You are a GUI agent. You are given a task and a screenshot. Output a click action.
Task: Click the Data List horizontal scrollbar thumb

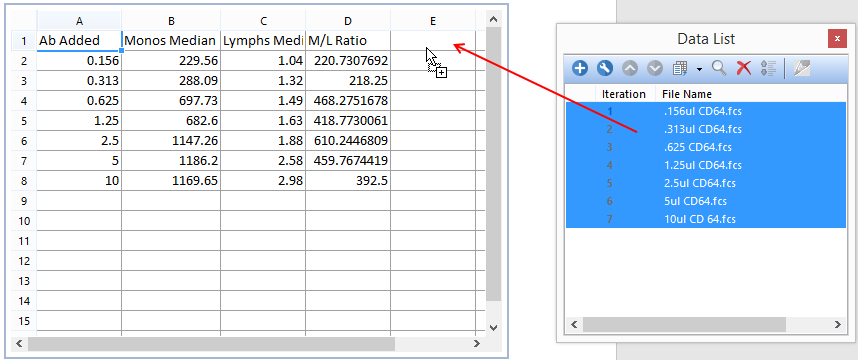tap(684, 325)
